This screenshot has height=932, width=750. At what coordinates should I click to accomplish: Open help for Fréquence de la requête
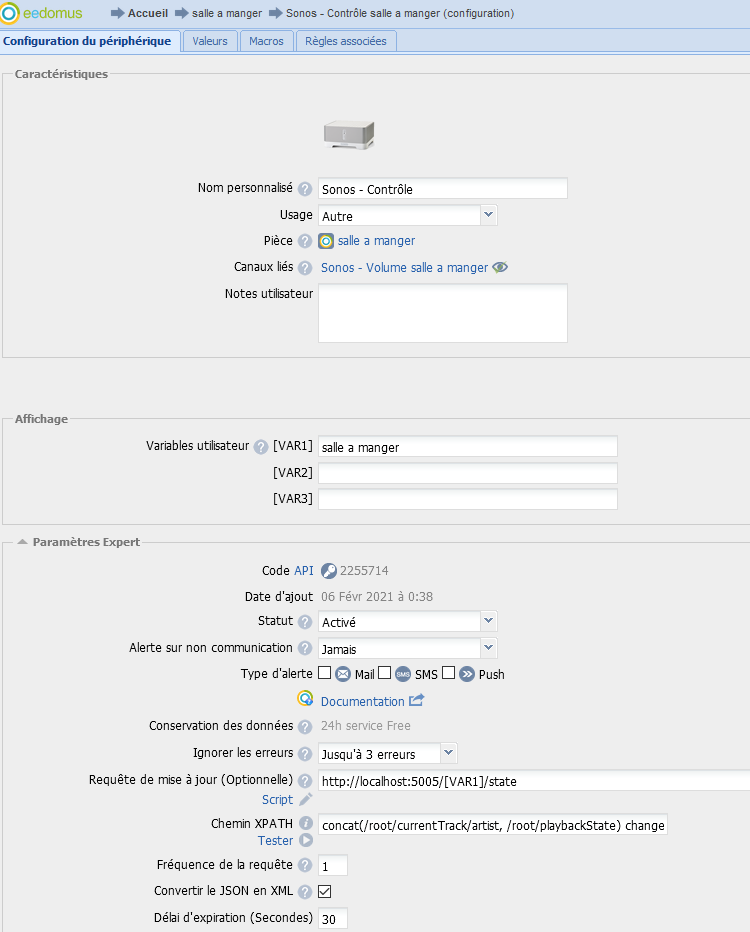(305, 865)
